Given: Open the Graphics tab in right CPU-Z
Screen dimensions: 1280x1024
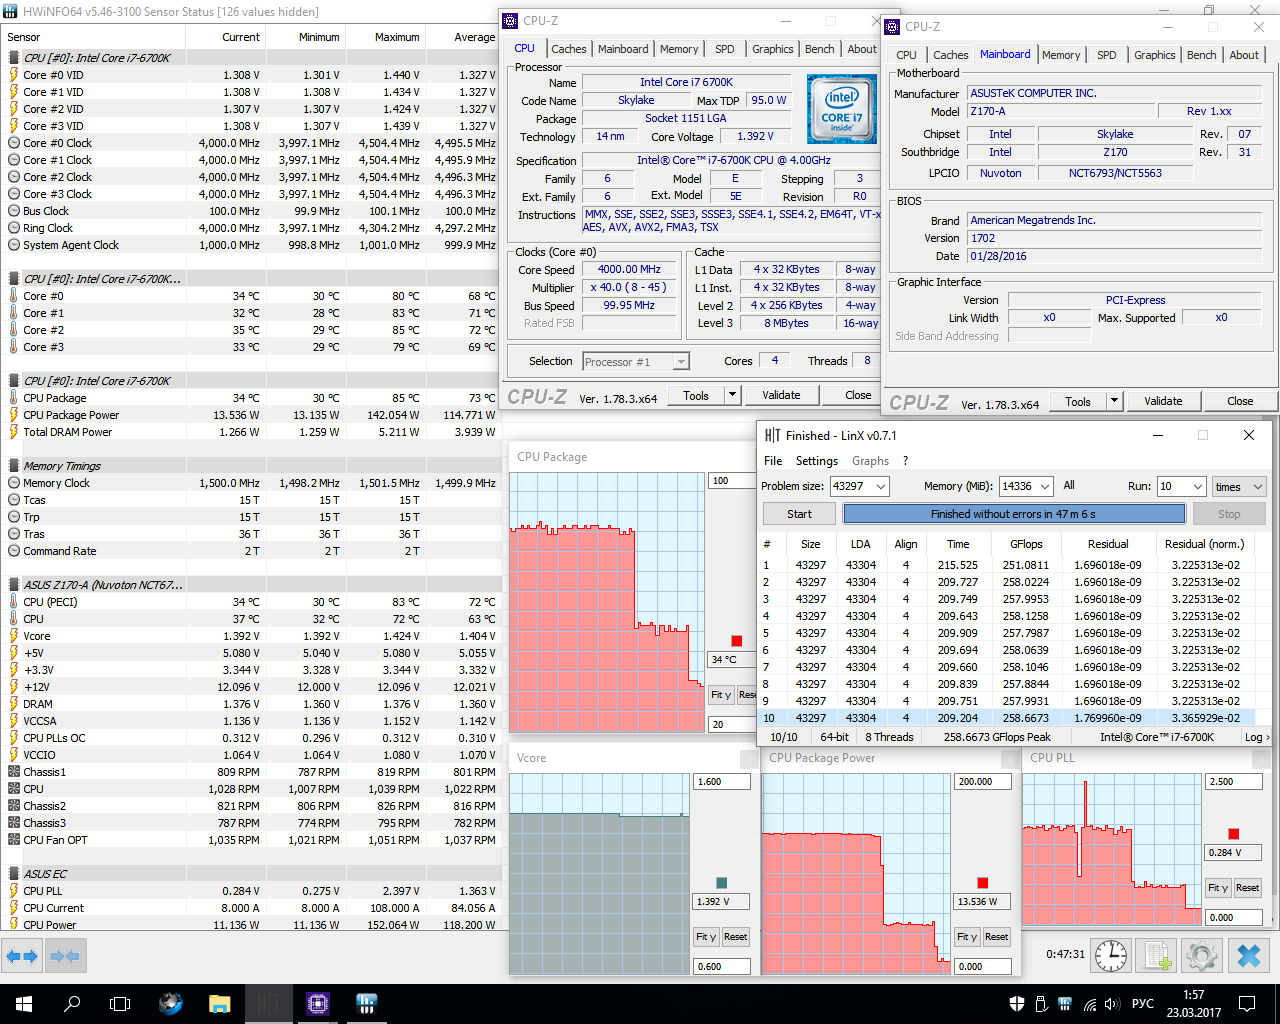Looking at the screenshot, I should 1154,55.
